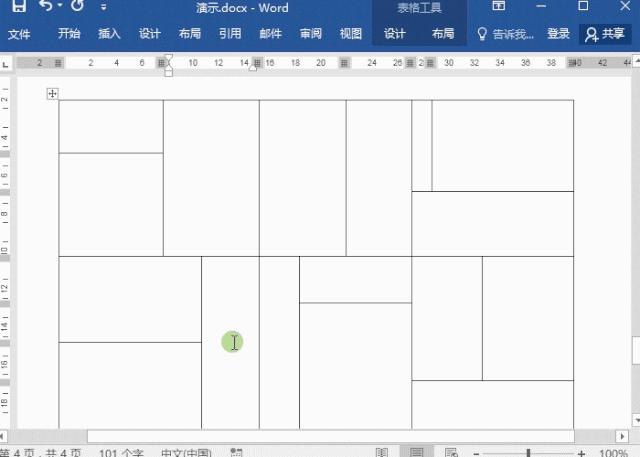
Task: Click the vertical scrollbar up arrow
Action: click(636, 59)
